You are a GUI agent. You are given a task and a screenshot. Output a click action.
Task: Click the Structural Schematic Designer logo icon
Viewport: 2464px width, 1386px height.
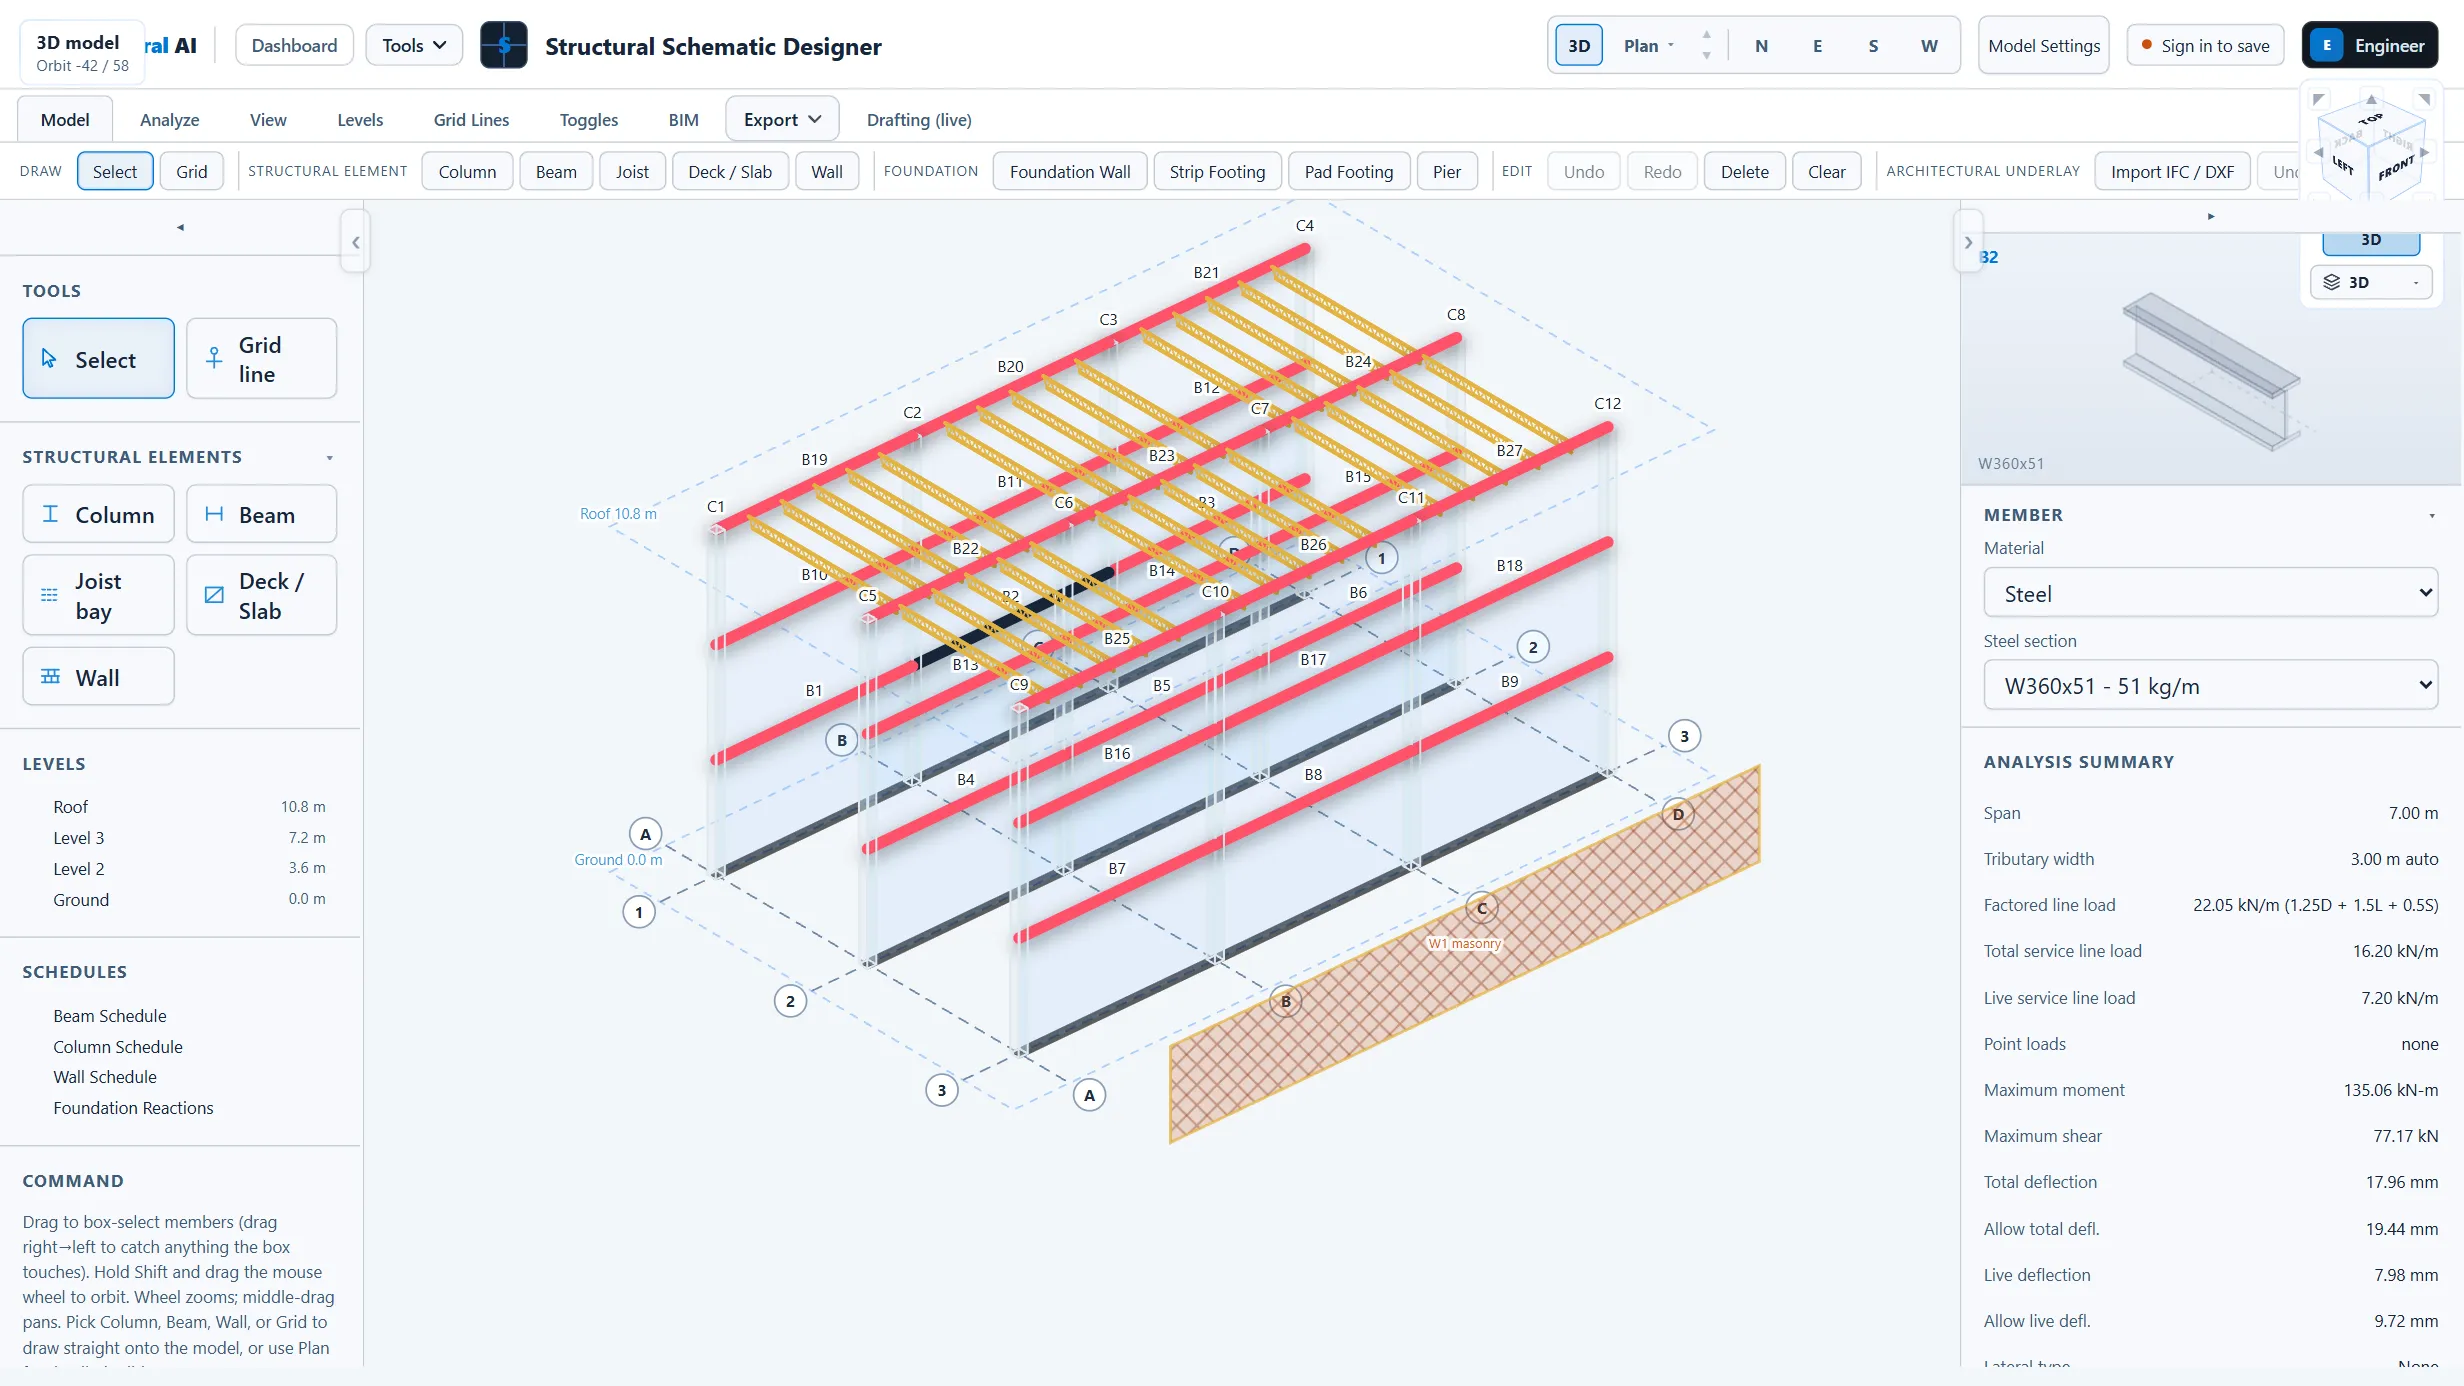click(x=504, y=45)
